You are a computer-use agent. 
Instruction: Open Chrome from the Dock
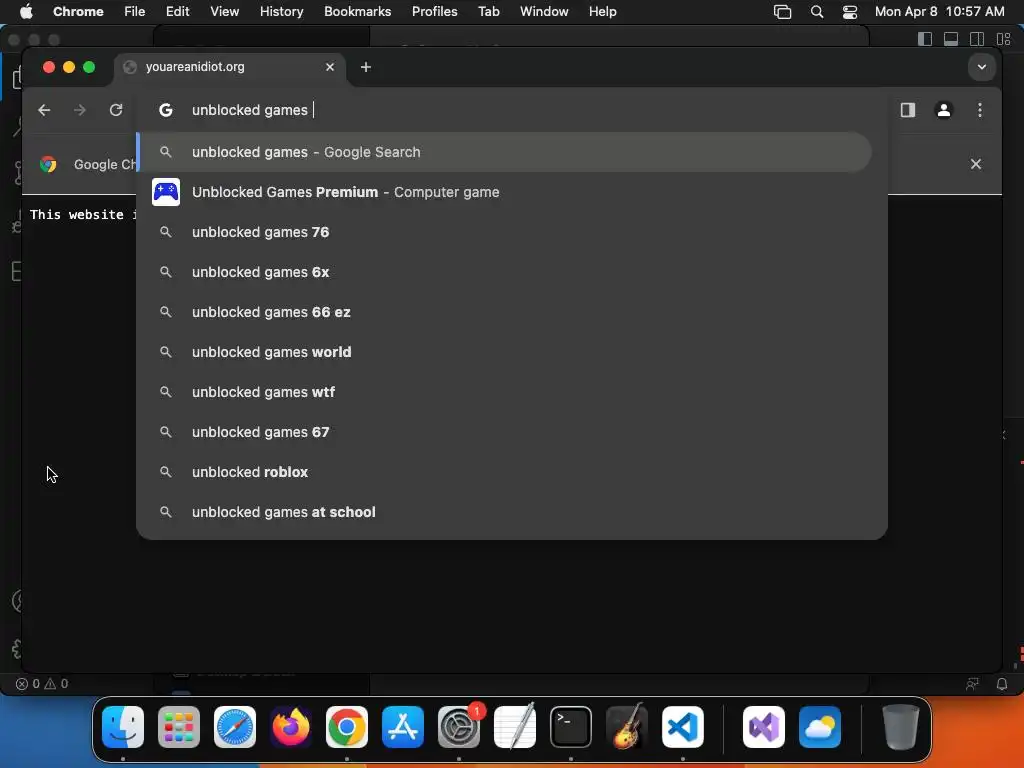coord(347,727)
